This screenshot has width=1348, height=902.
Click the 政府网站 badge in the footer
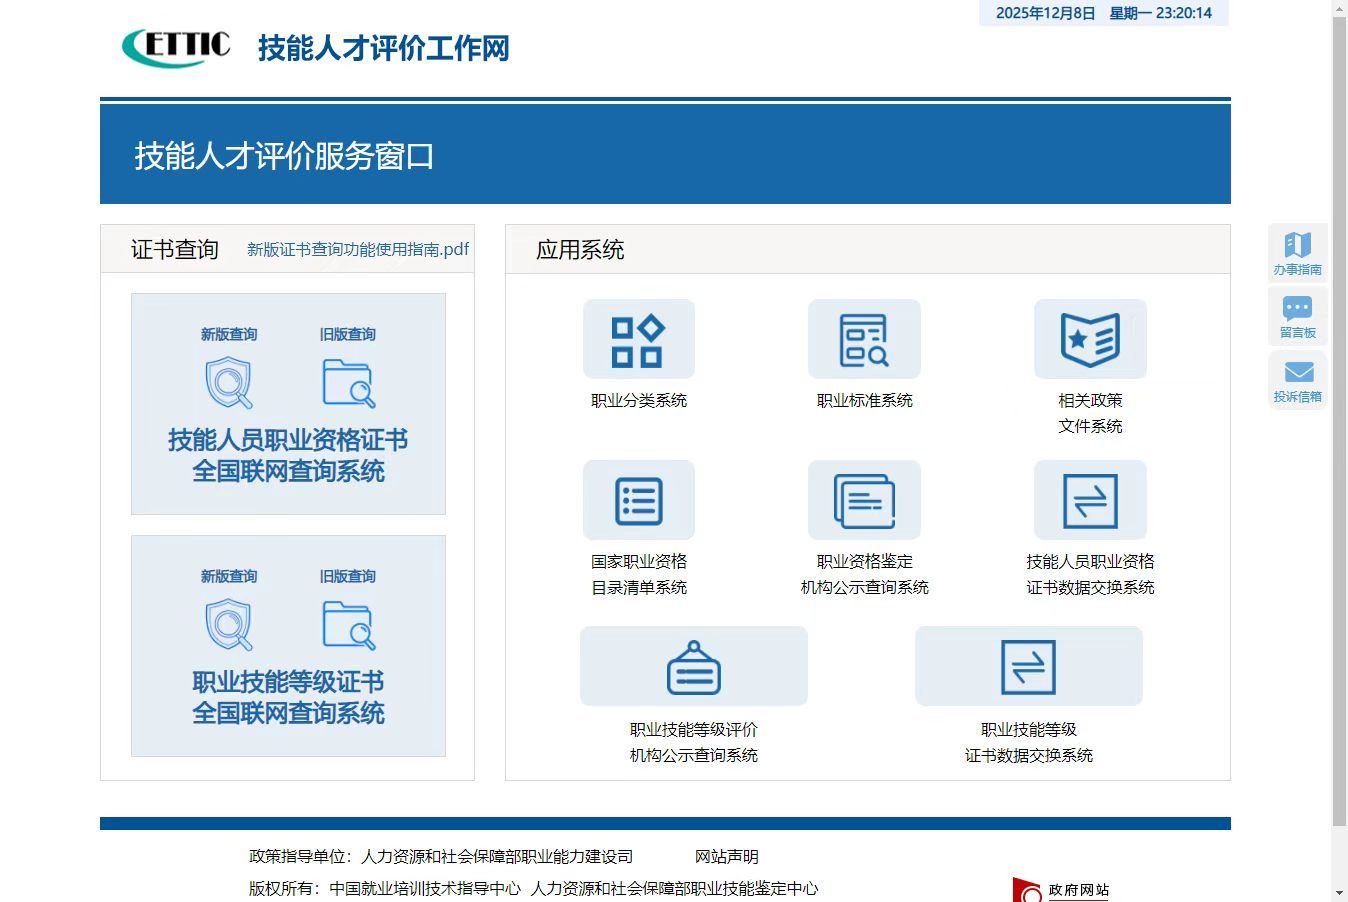1061,889
